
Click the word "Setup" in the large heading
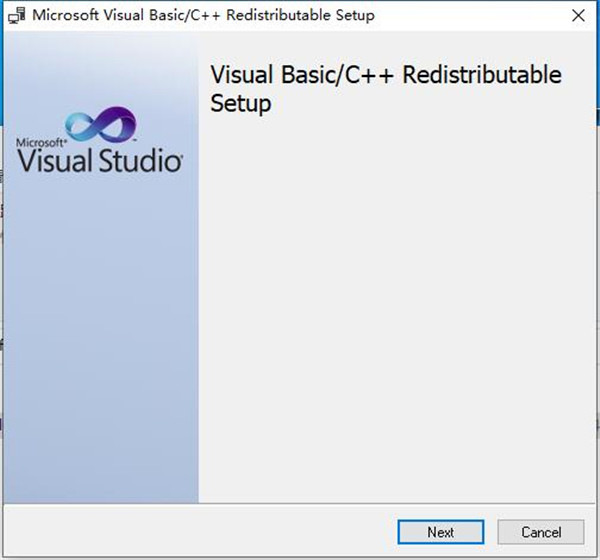pos(241,103)
